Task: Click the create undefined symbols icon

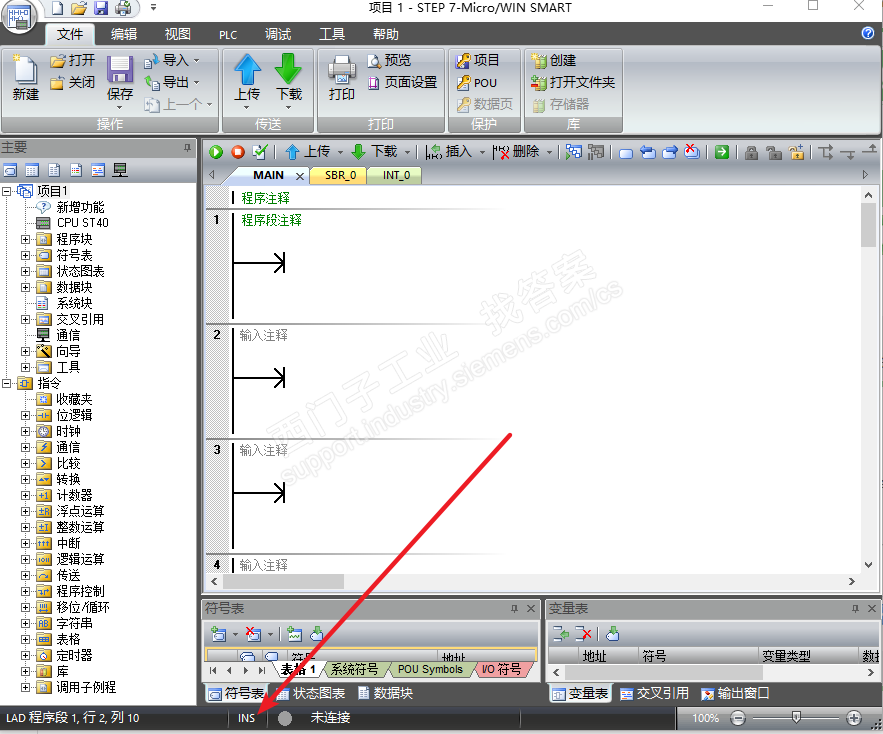Action: (x=295, y=634)
